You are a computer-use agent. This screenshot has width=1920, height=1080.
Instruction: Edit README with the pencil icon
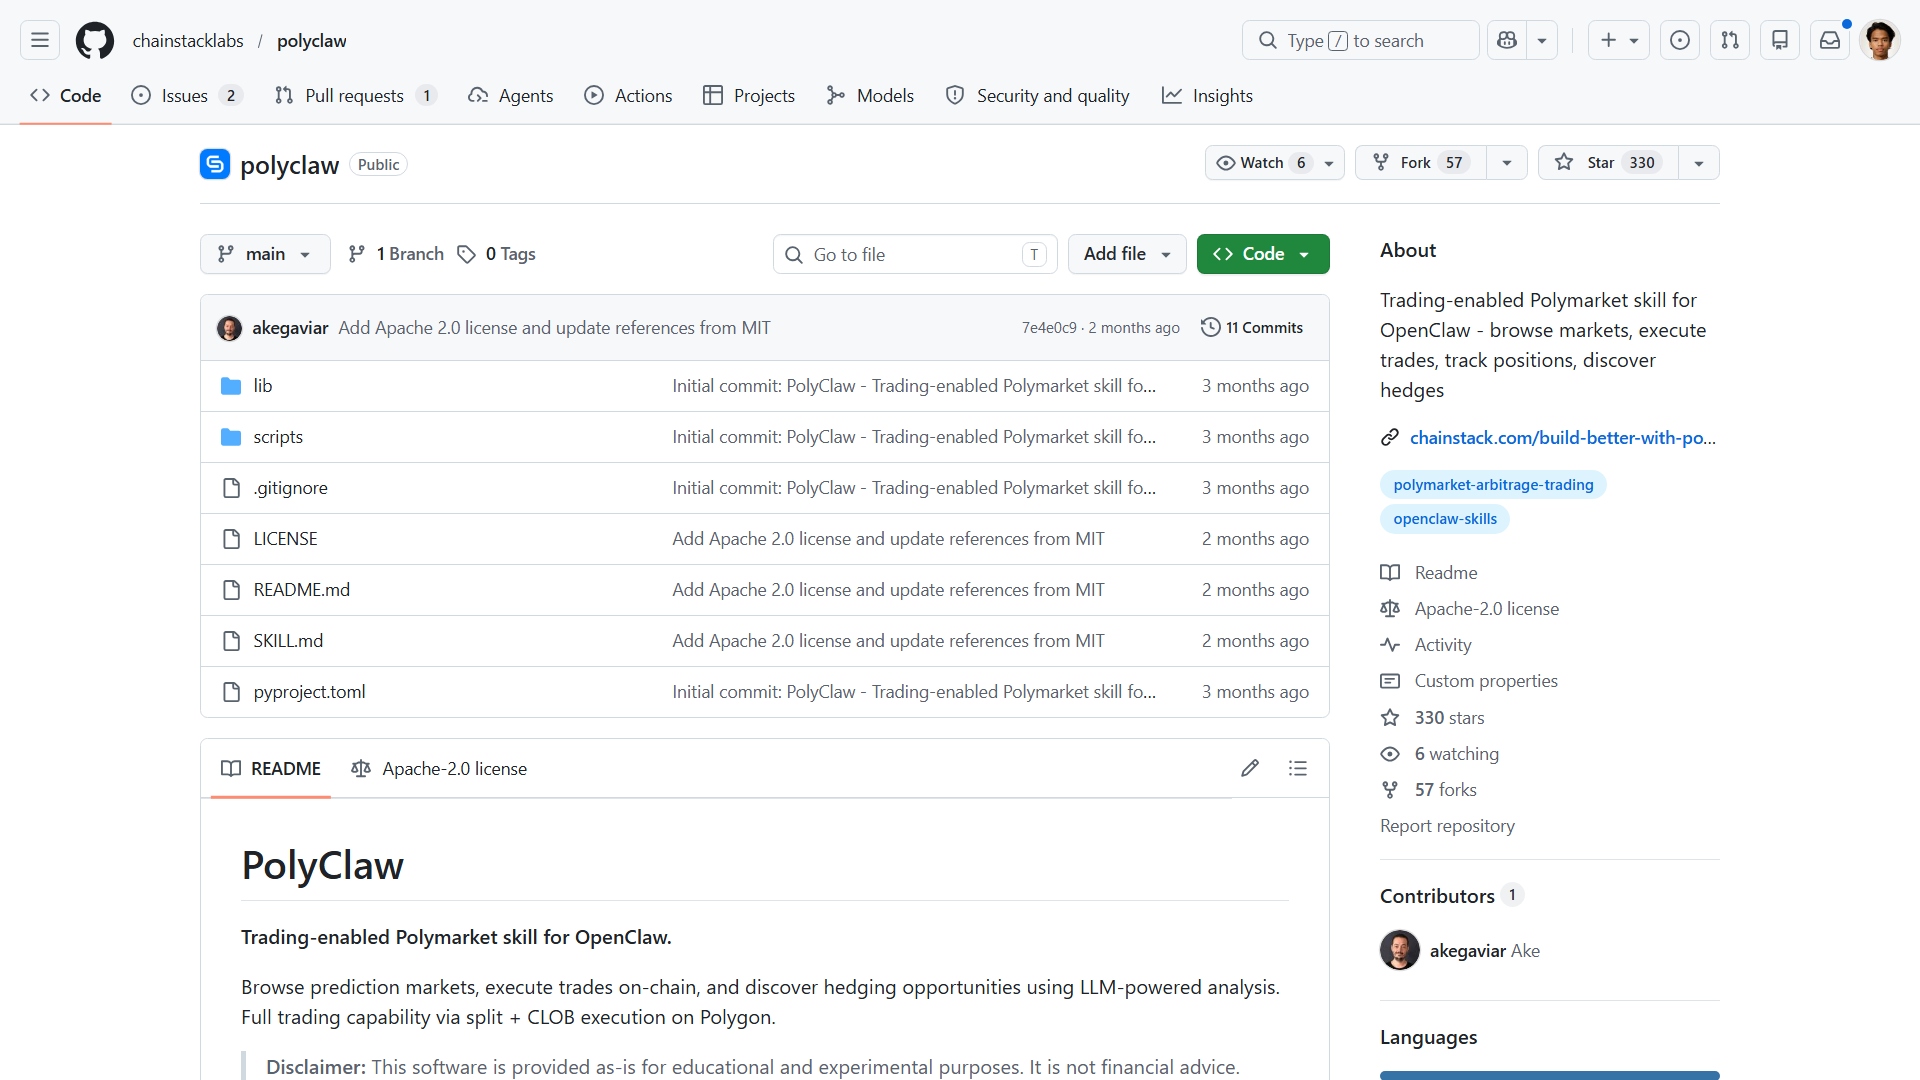(x=1250, y=768)
